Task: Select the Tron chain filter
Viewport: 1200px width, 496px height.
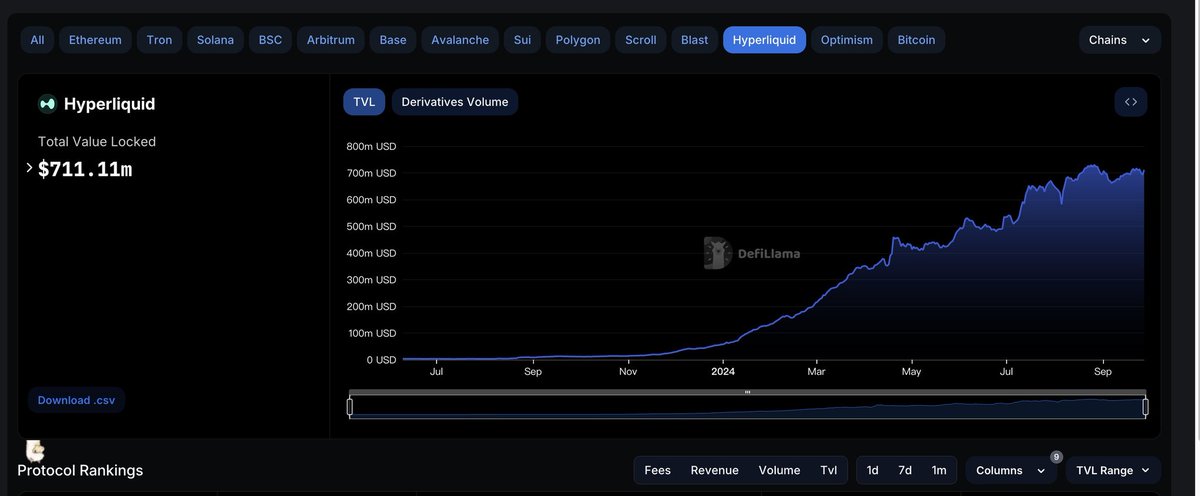Action: point(159,40)
